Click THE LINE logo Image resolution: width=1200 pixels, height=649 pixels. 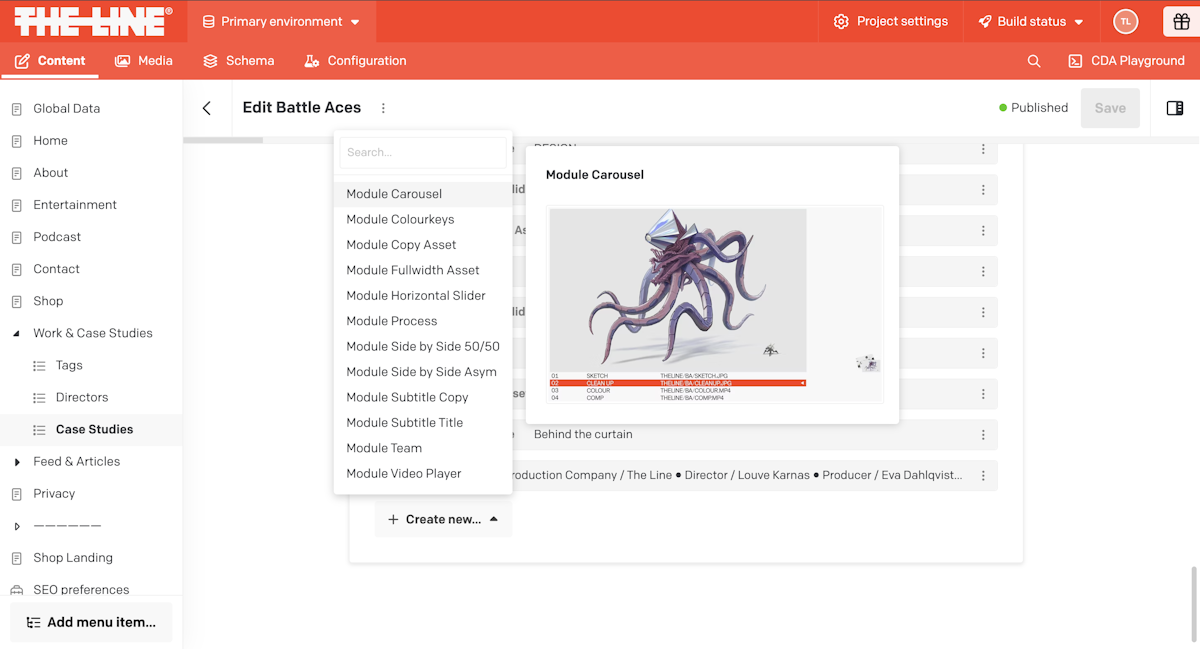point(94,21)
